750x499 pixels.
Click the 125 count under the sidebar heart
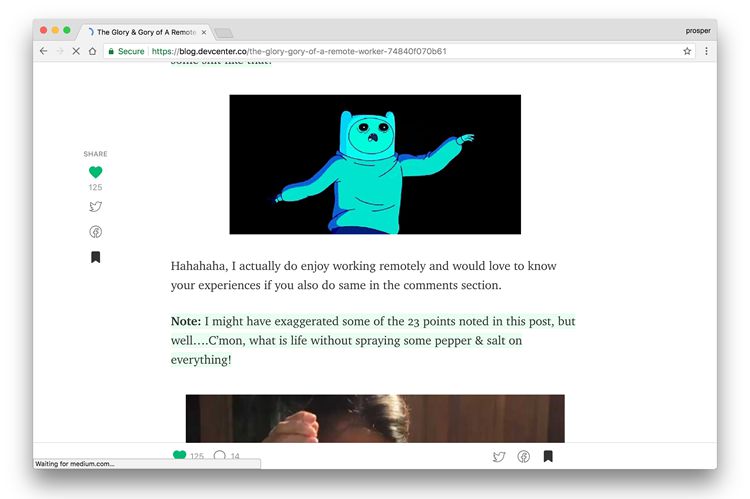point(95,187)
